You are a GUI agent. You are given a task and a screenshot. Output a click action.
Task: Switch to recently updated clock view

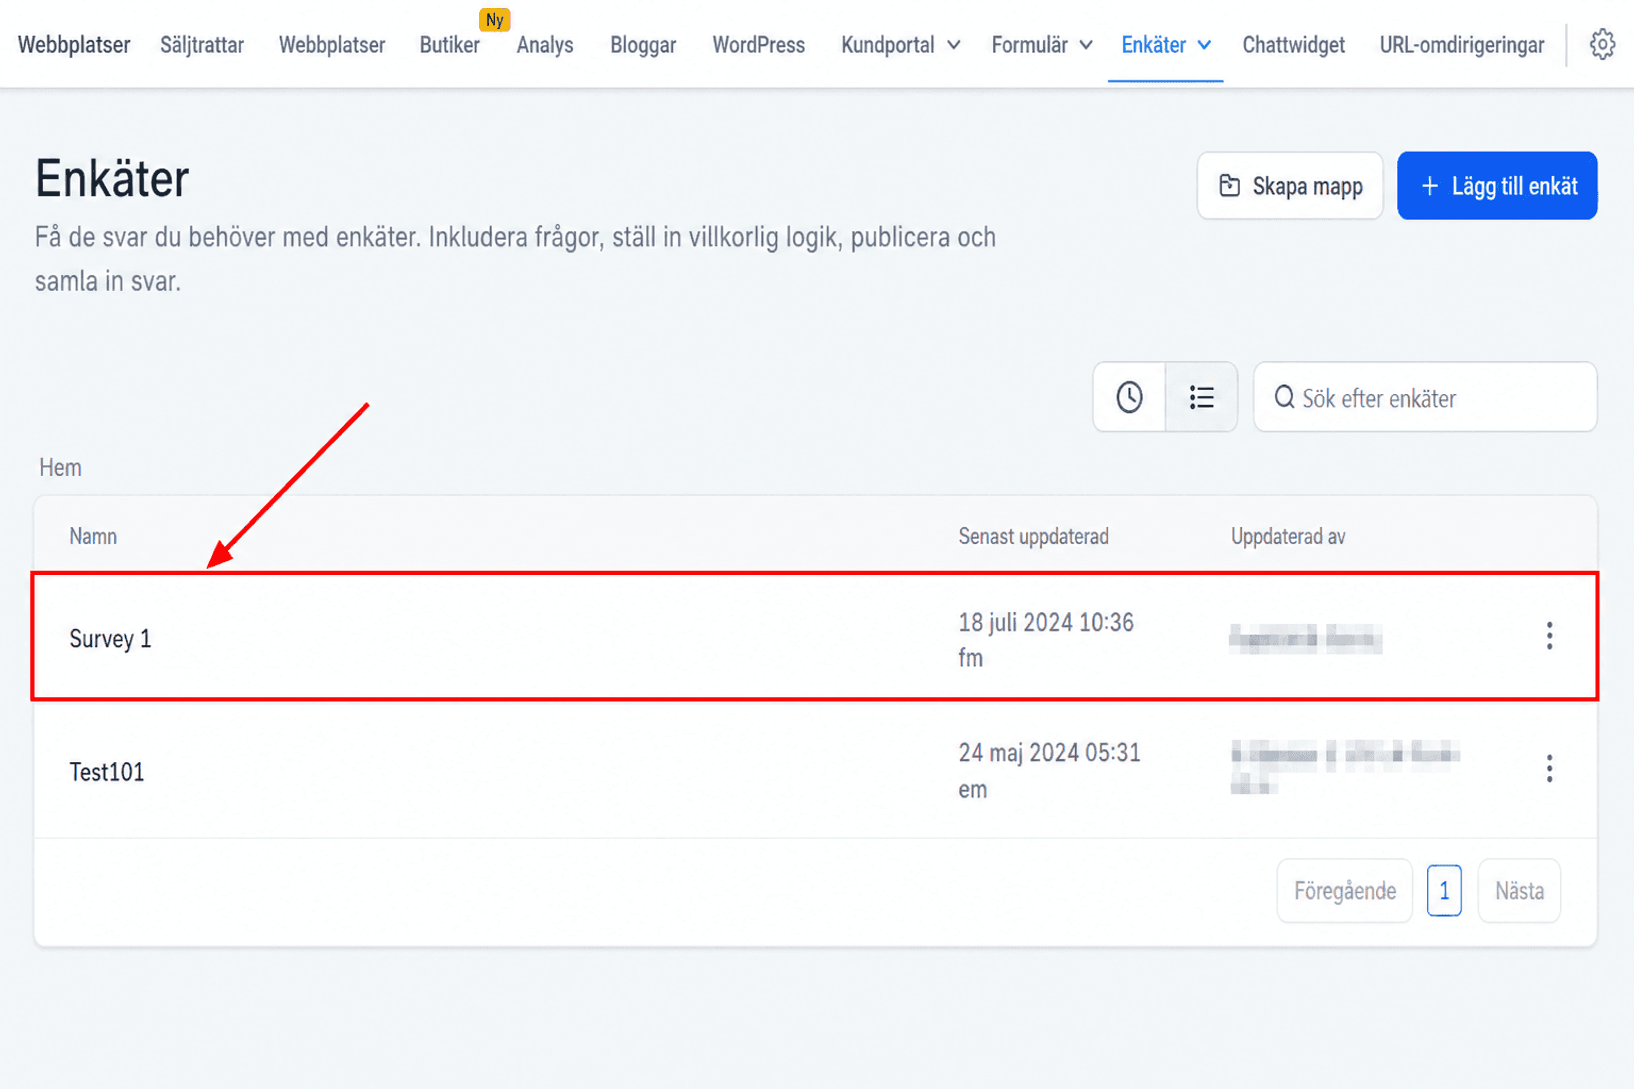pyautogui.click(x=1129, y=397)
